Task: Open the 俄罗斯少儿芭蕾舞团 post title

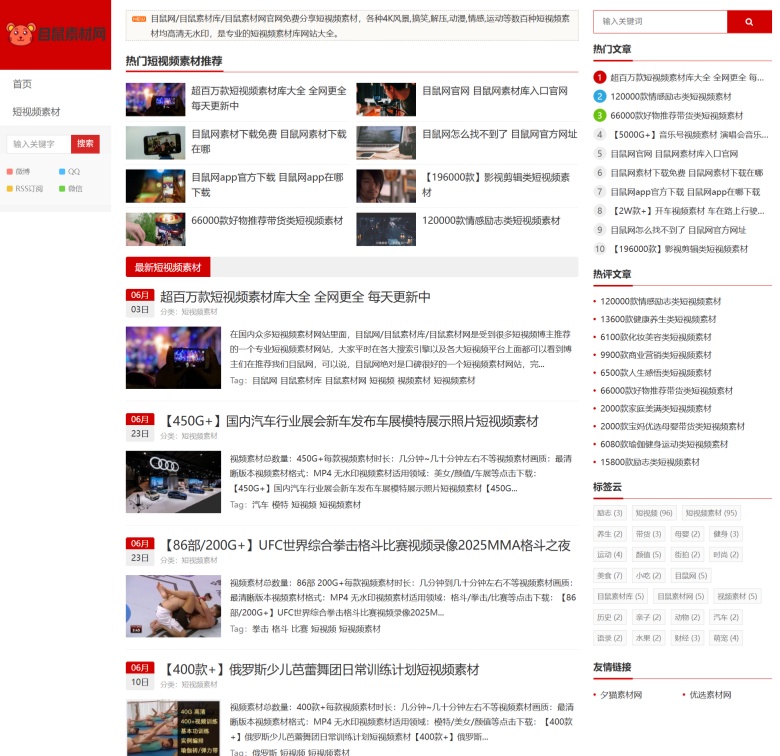Action: 320,670
